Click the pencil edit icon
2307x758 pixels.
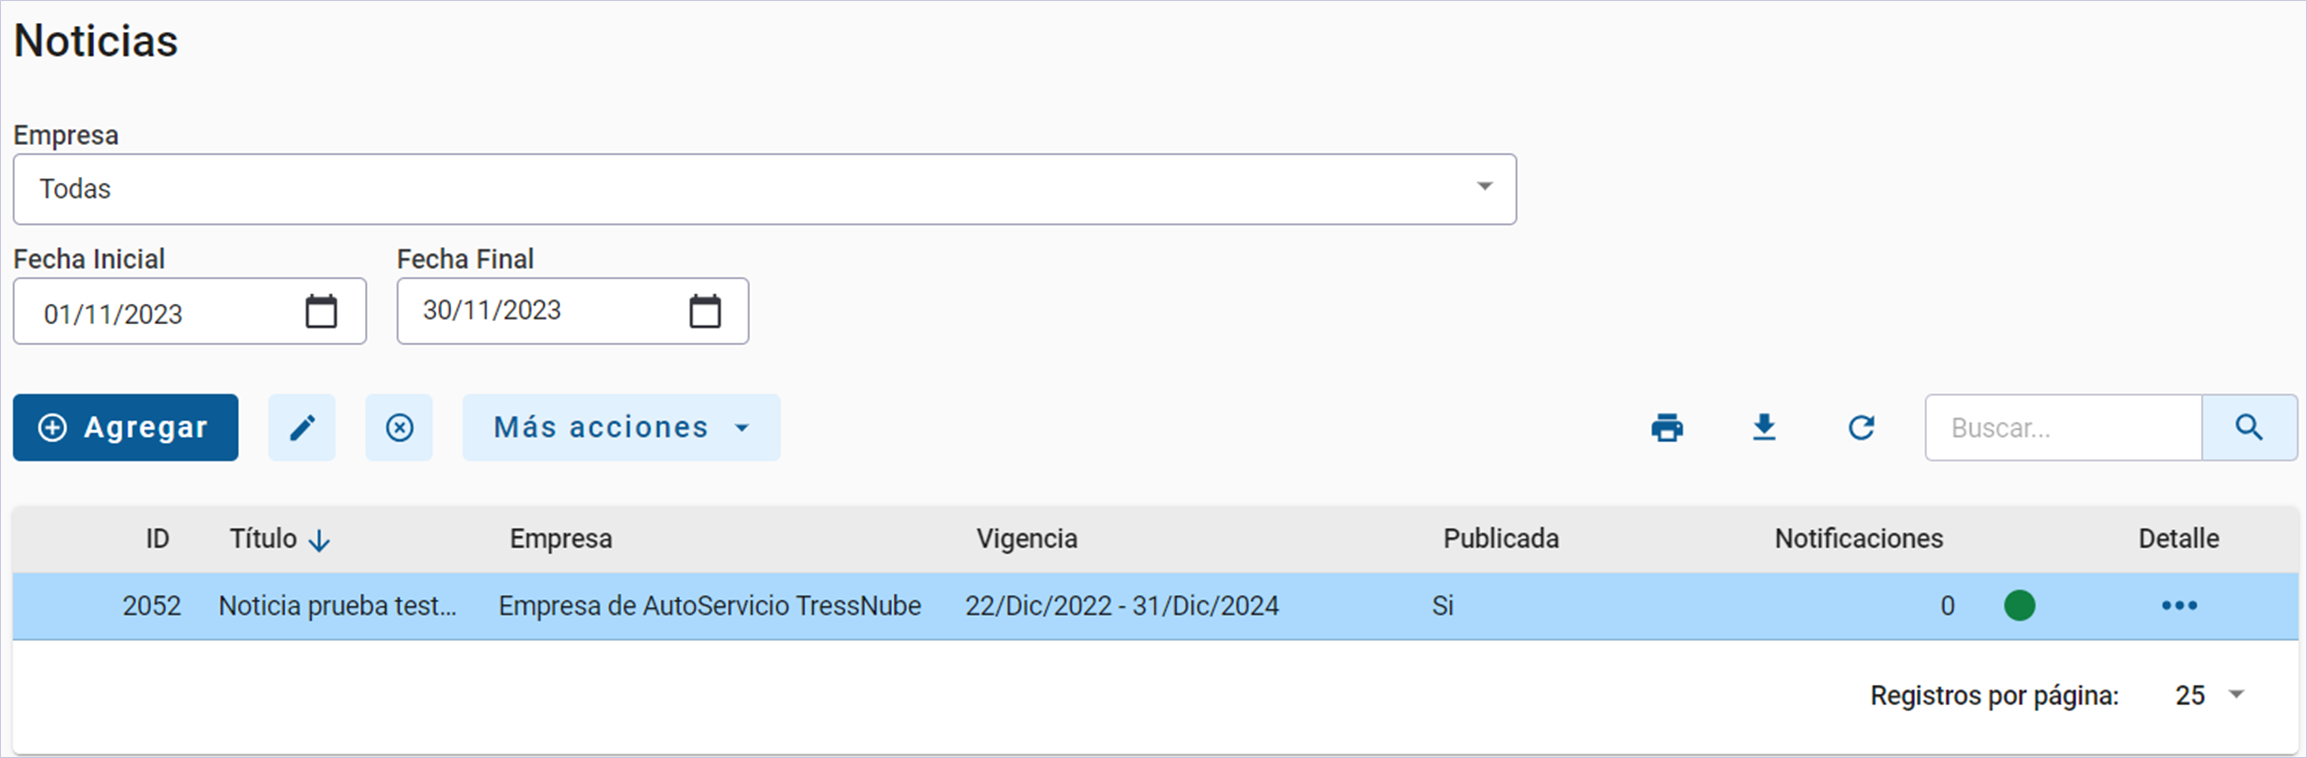click(302, 428)
